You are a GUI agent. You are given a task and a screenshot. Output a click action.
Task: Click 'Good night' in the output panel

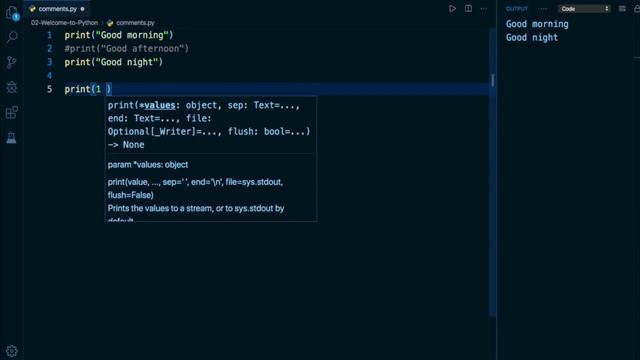coord(532,38)
